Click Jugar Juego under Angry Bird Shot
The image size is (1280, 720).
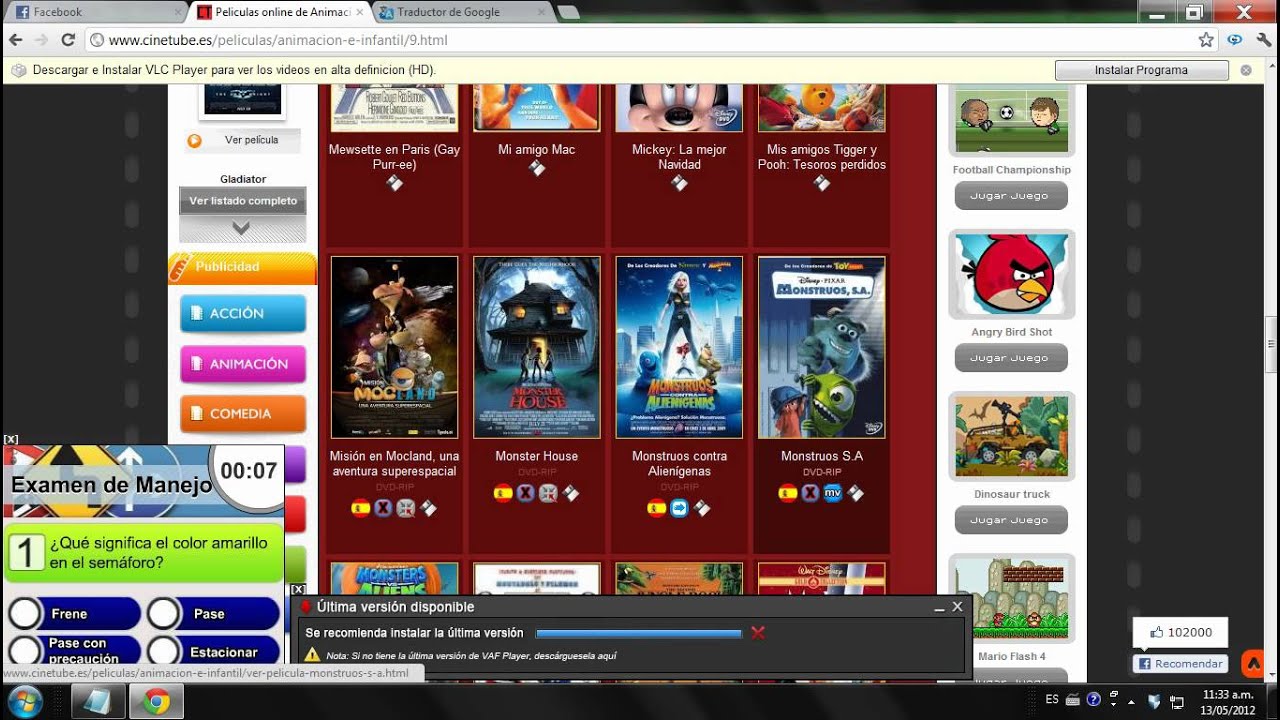1010,358
